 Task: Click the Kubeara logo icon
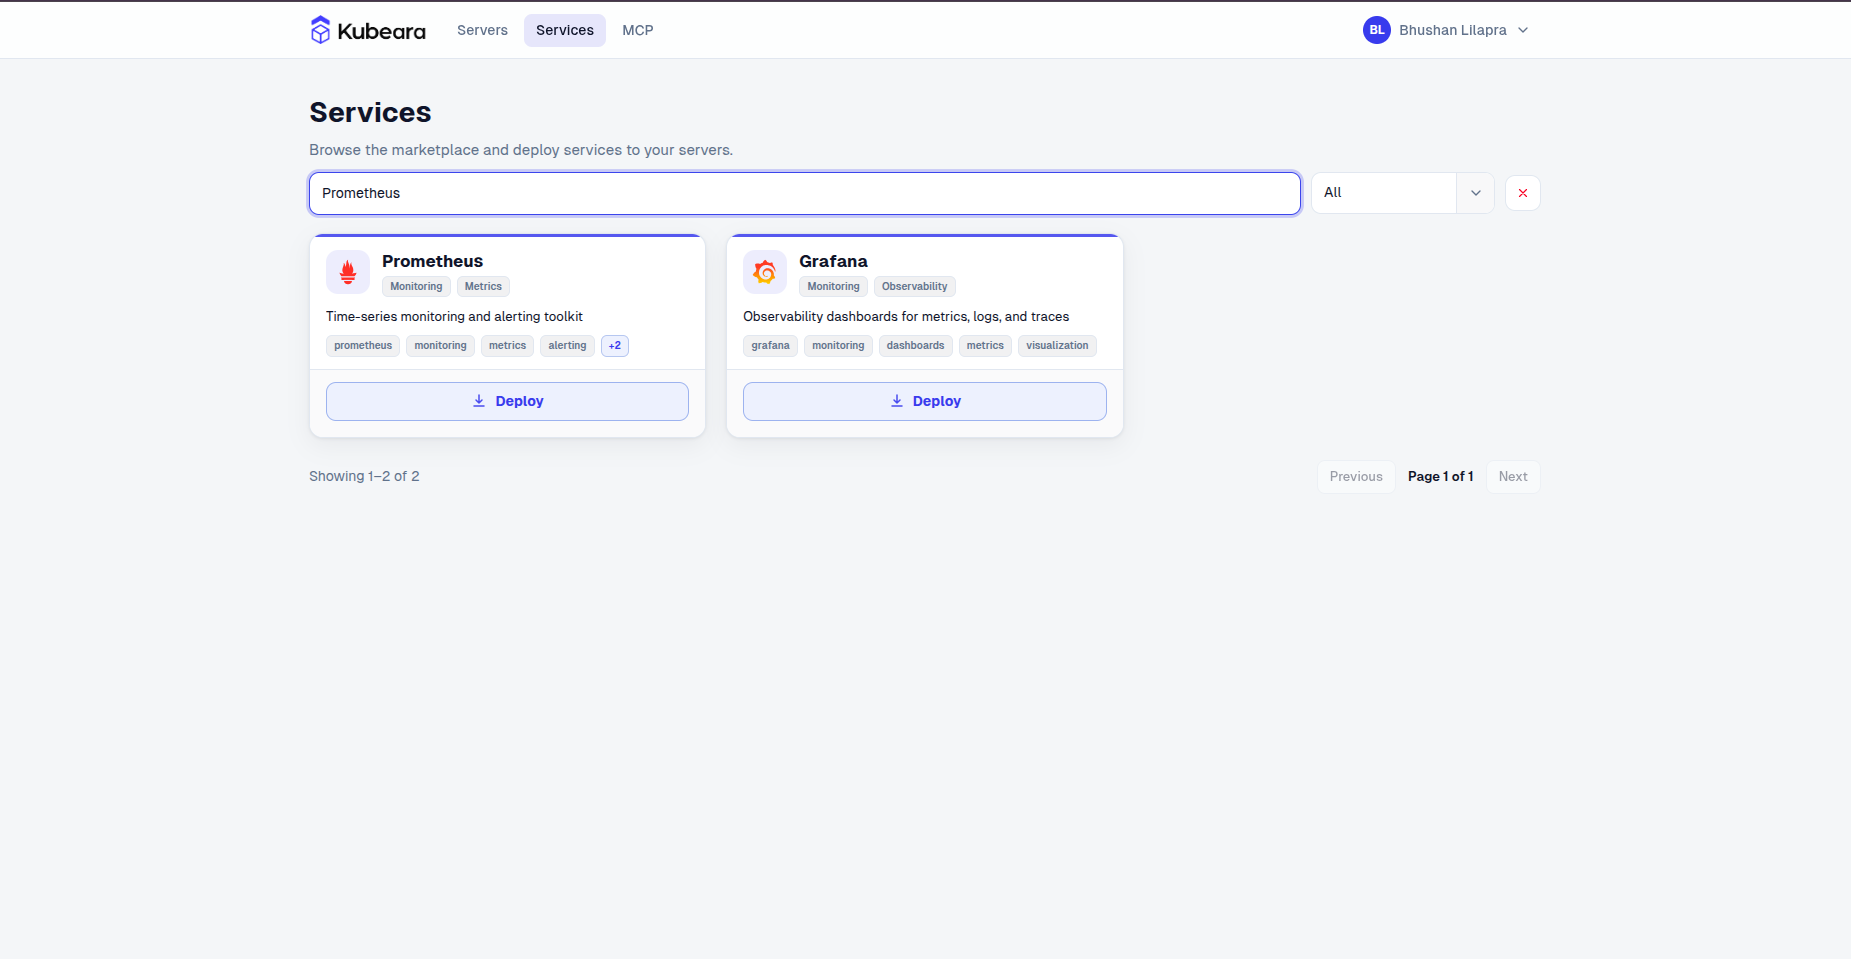(x=320, y=30)
